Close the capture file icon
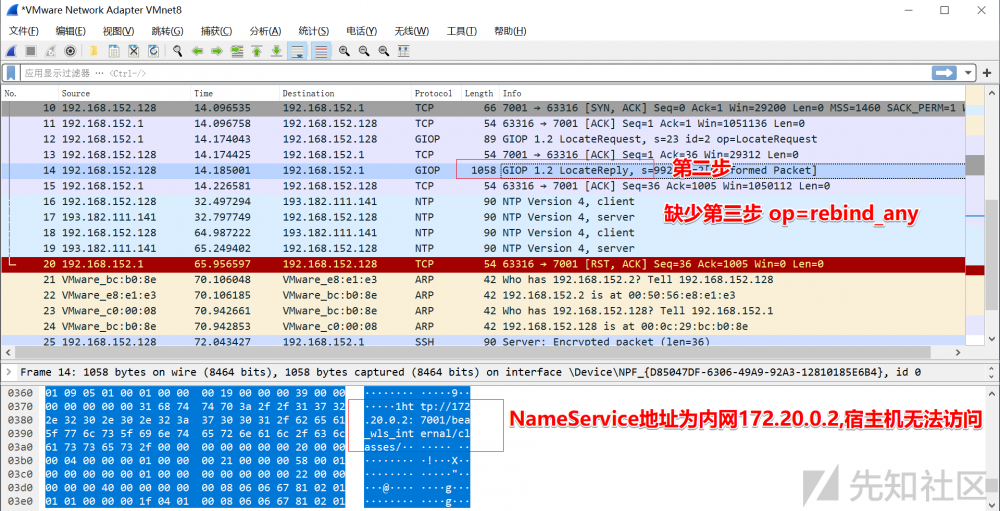 133,51
